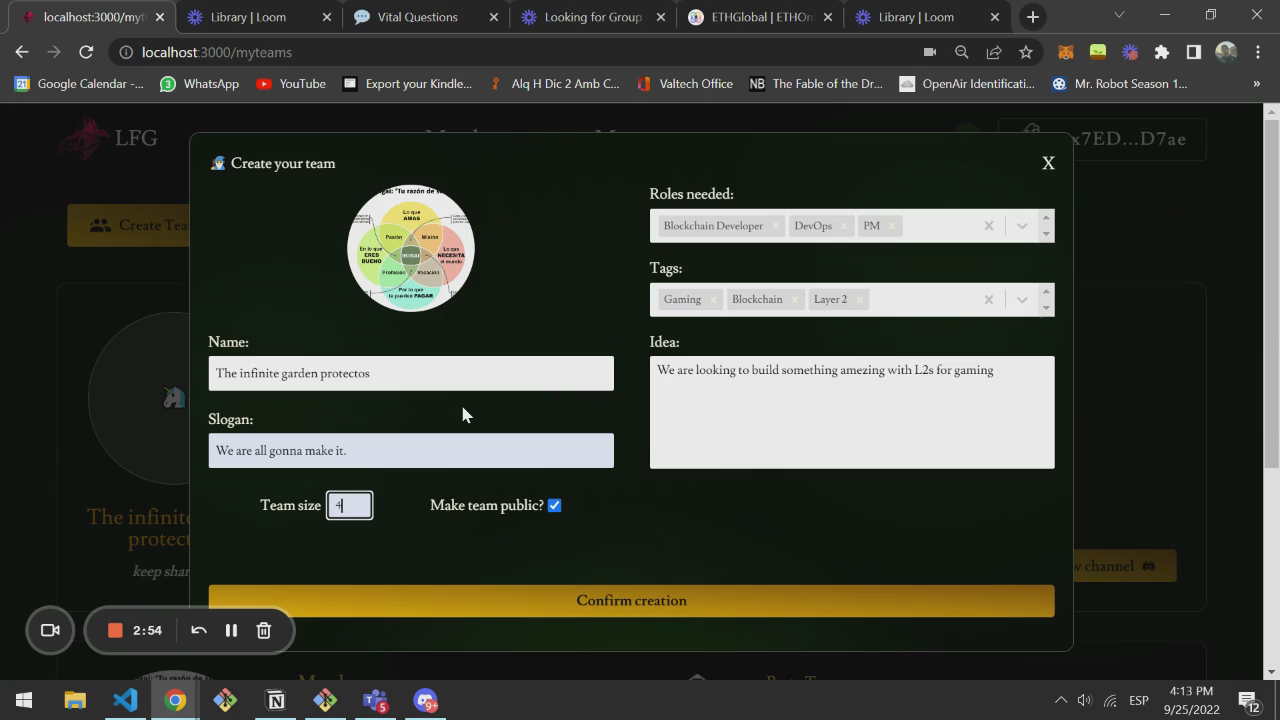Clear all selected roles

click(988, 226)
